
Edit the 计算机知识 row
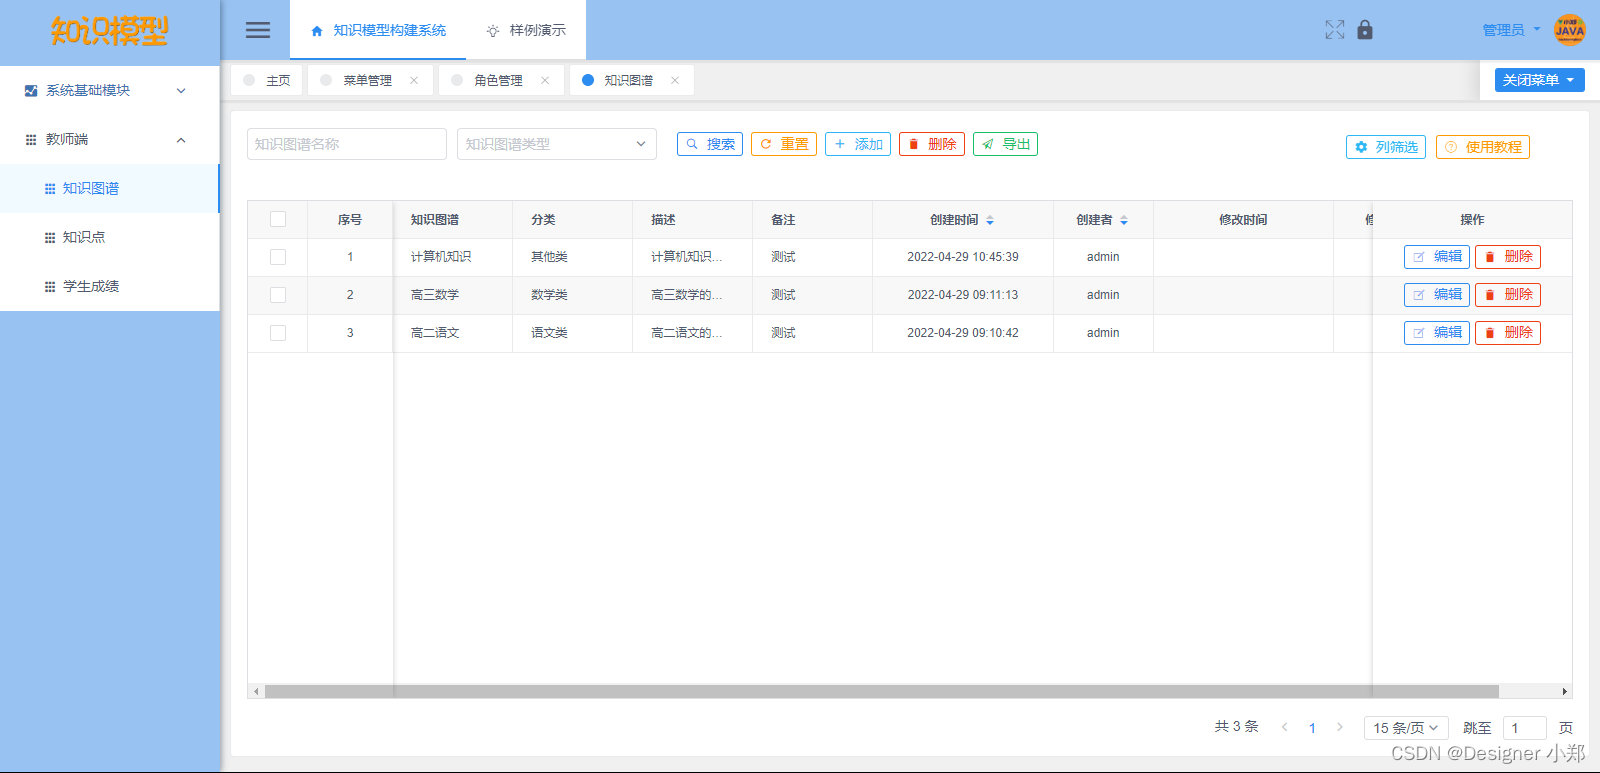(x=1437, y=257)
